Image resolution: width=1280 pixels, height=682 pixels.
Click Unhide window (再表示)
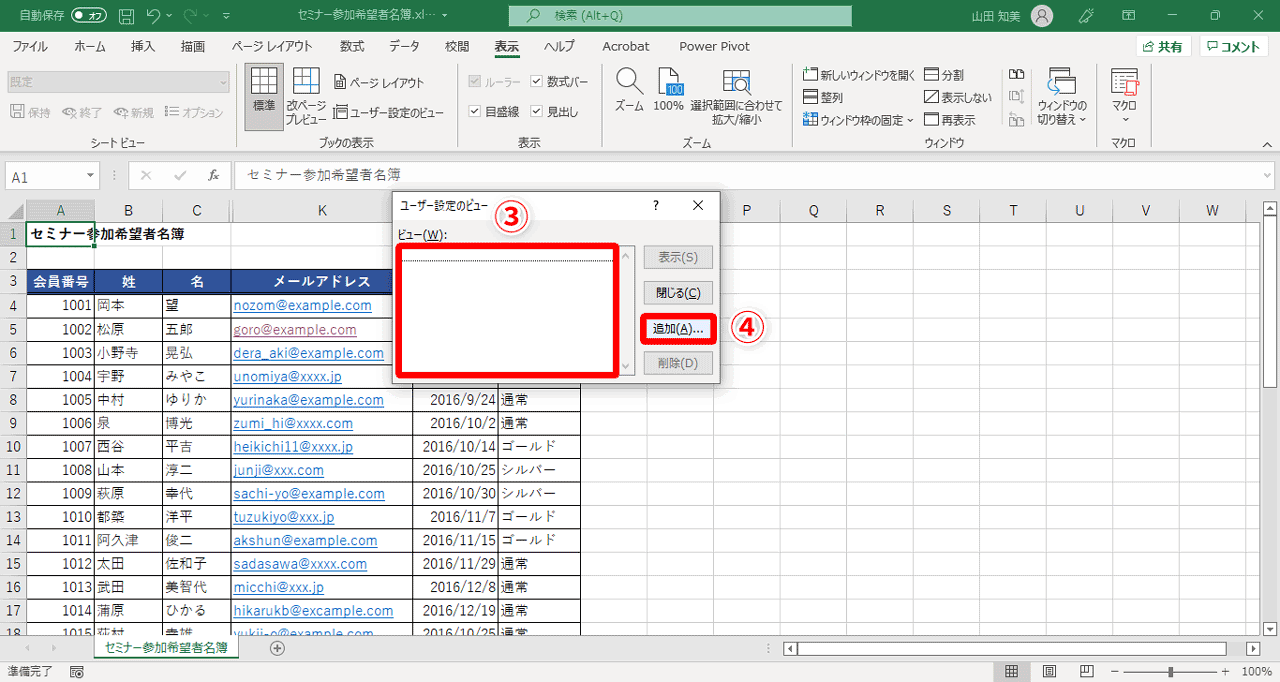(x=950, y=120)
